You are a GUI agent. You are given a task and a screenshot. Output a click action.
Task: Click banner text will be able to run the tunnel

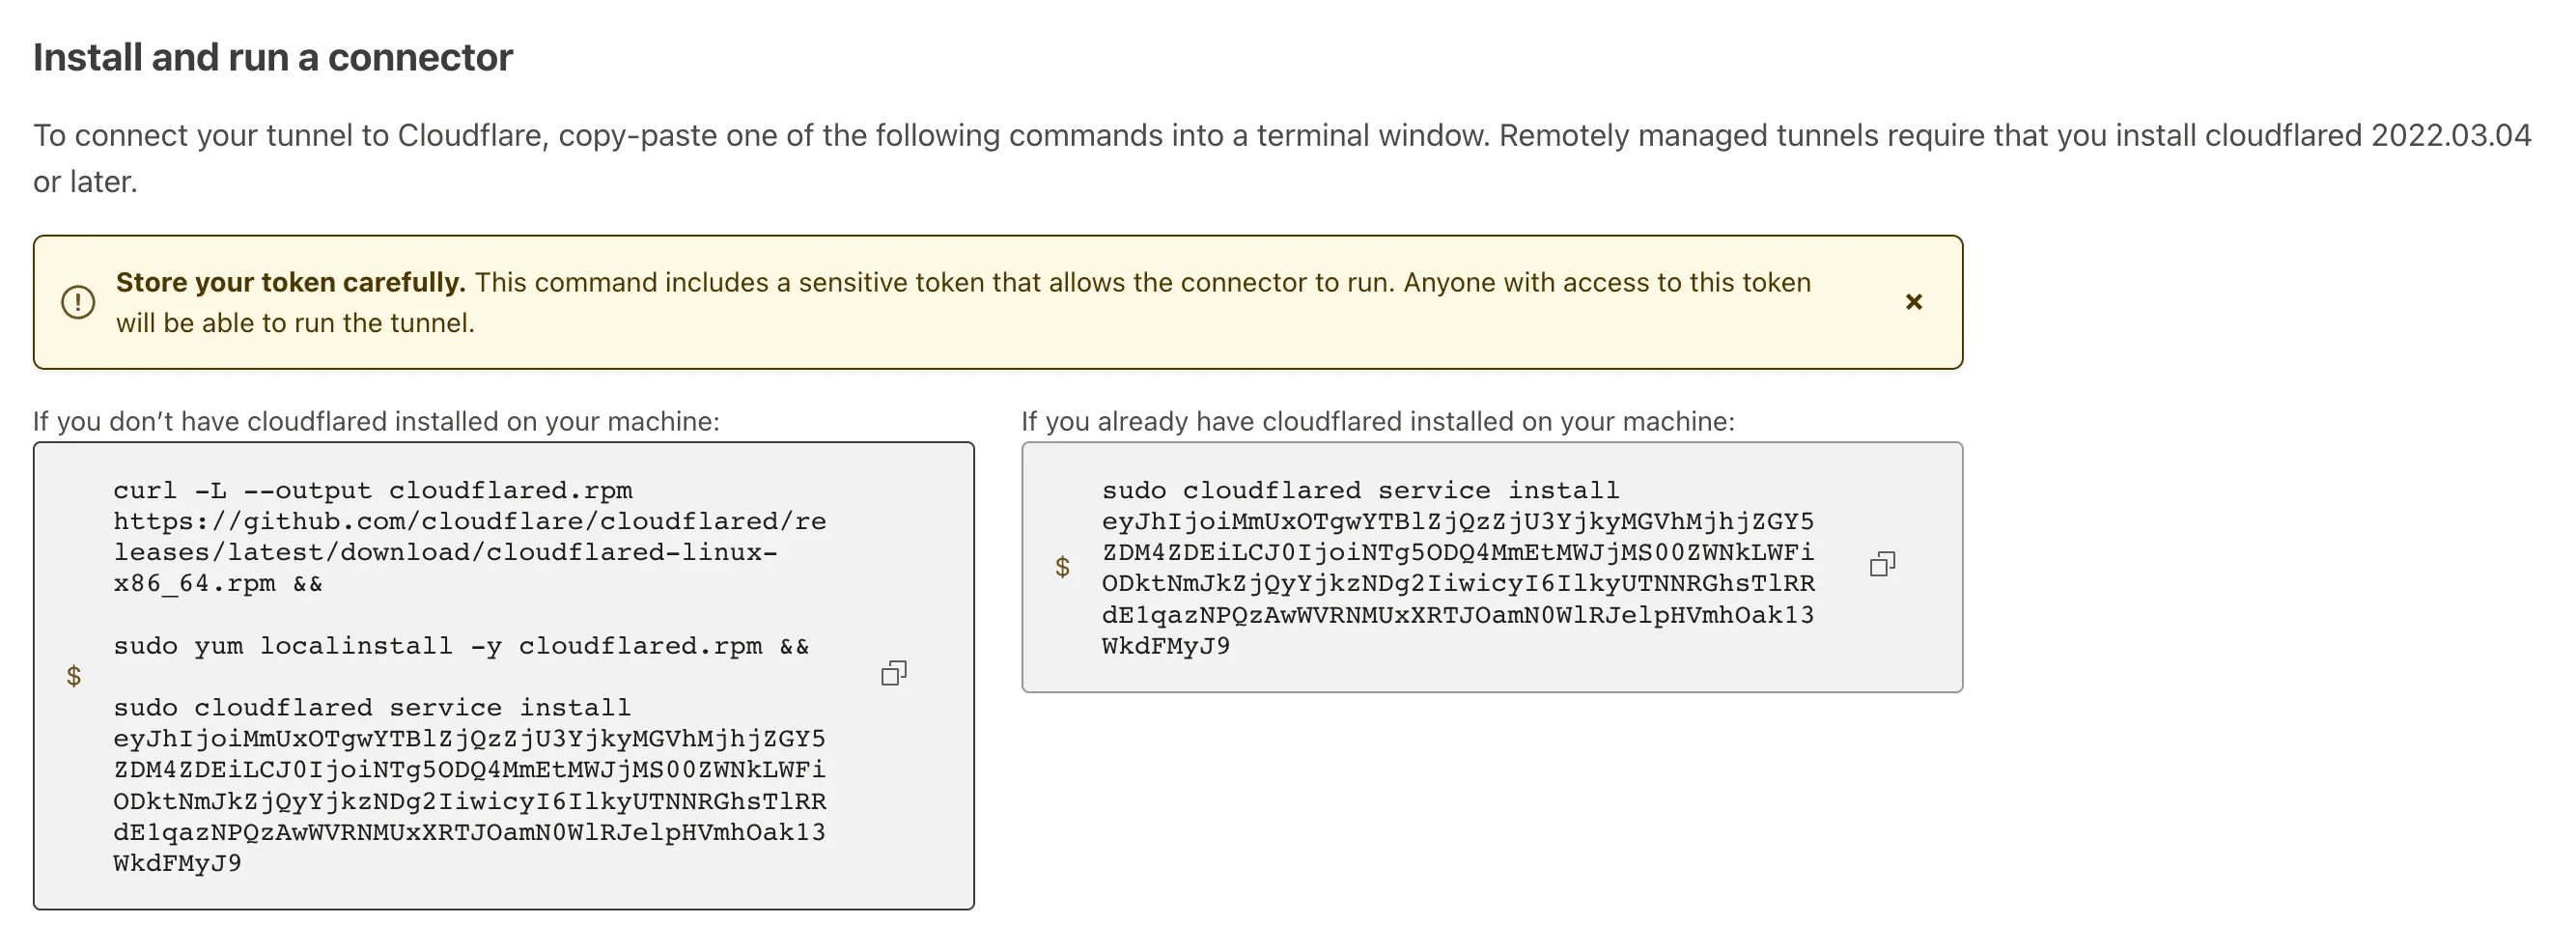pyautogui.click(x=295, y=324)
